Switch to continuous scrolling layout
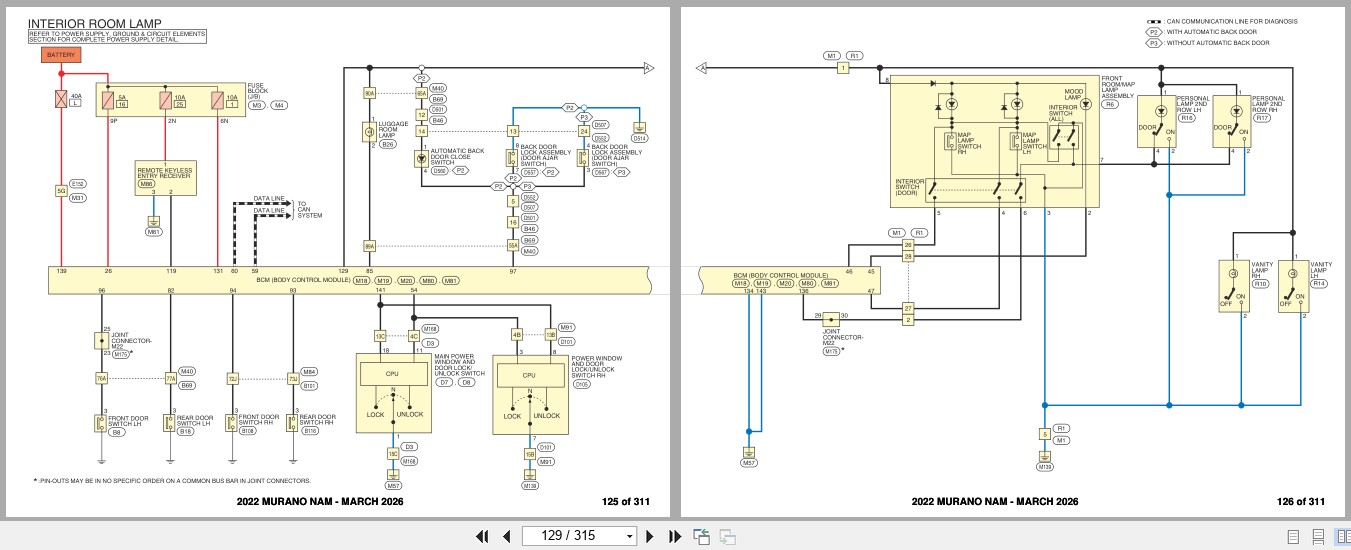This screenshot has height=550, width=1351. [1318, 536]
